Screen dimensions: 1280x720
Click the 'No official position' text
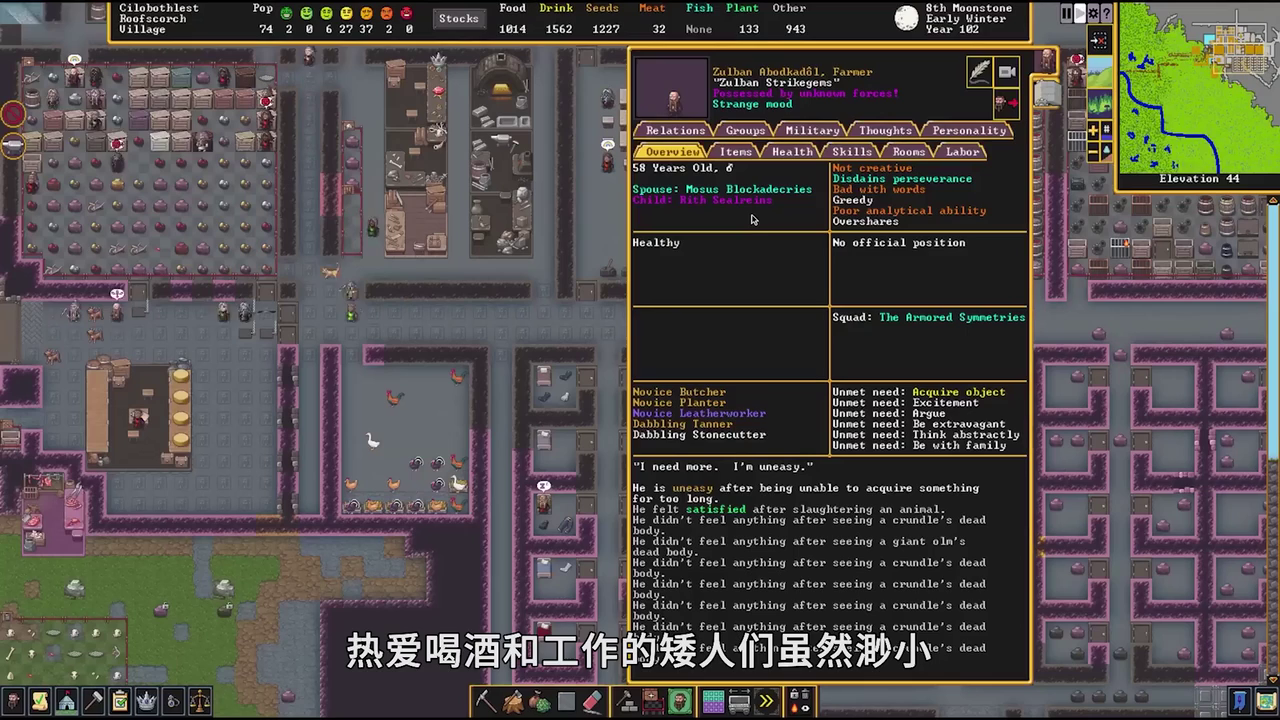pyautogui.click(x=899, y=242)
